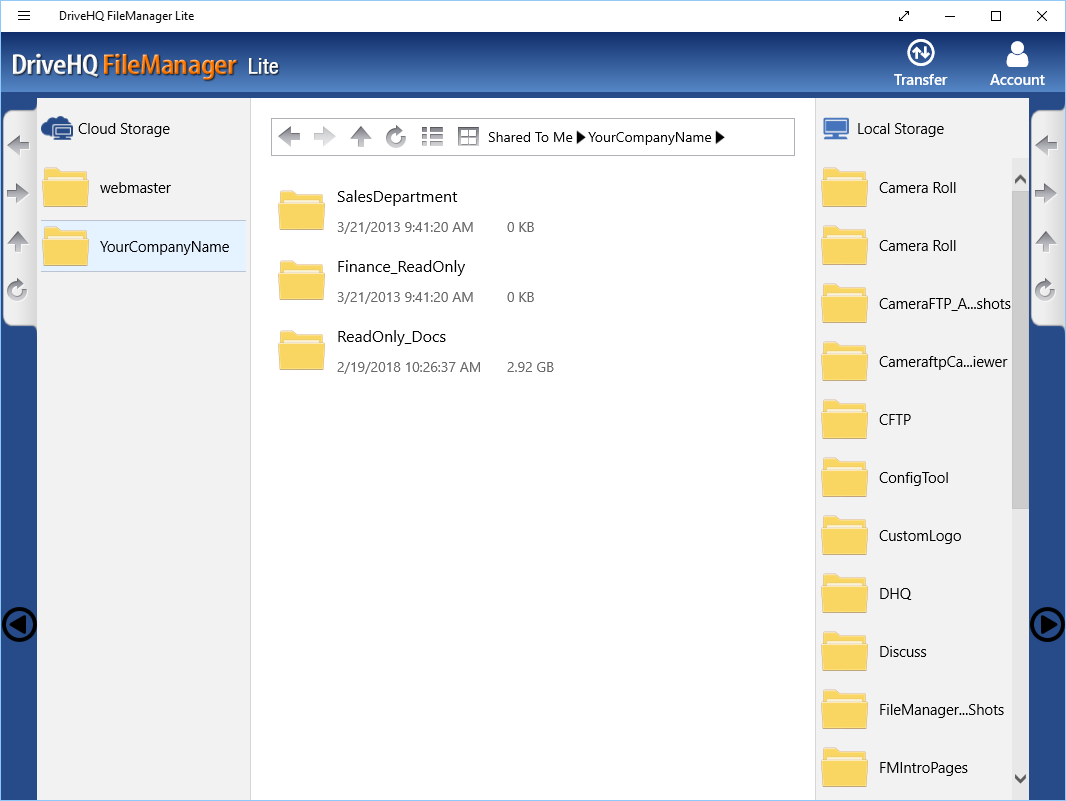The height and width of the screenshot is (801, 1066).
Task: Refresh the Local Storage panel
Action: 1046,290
